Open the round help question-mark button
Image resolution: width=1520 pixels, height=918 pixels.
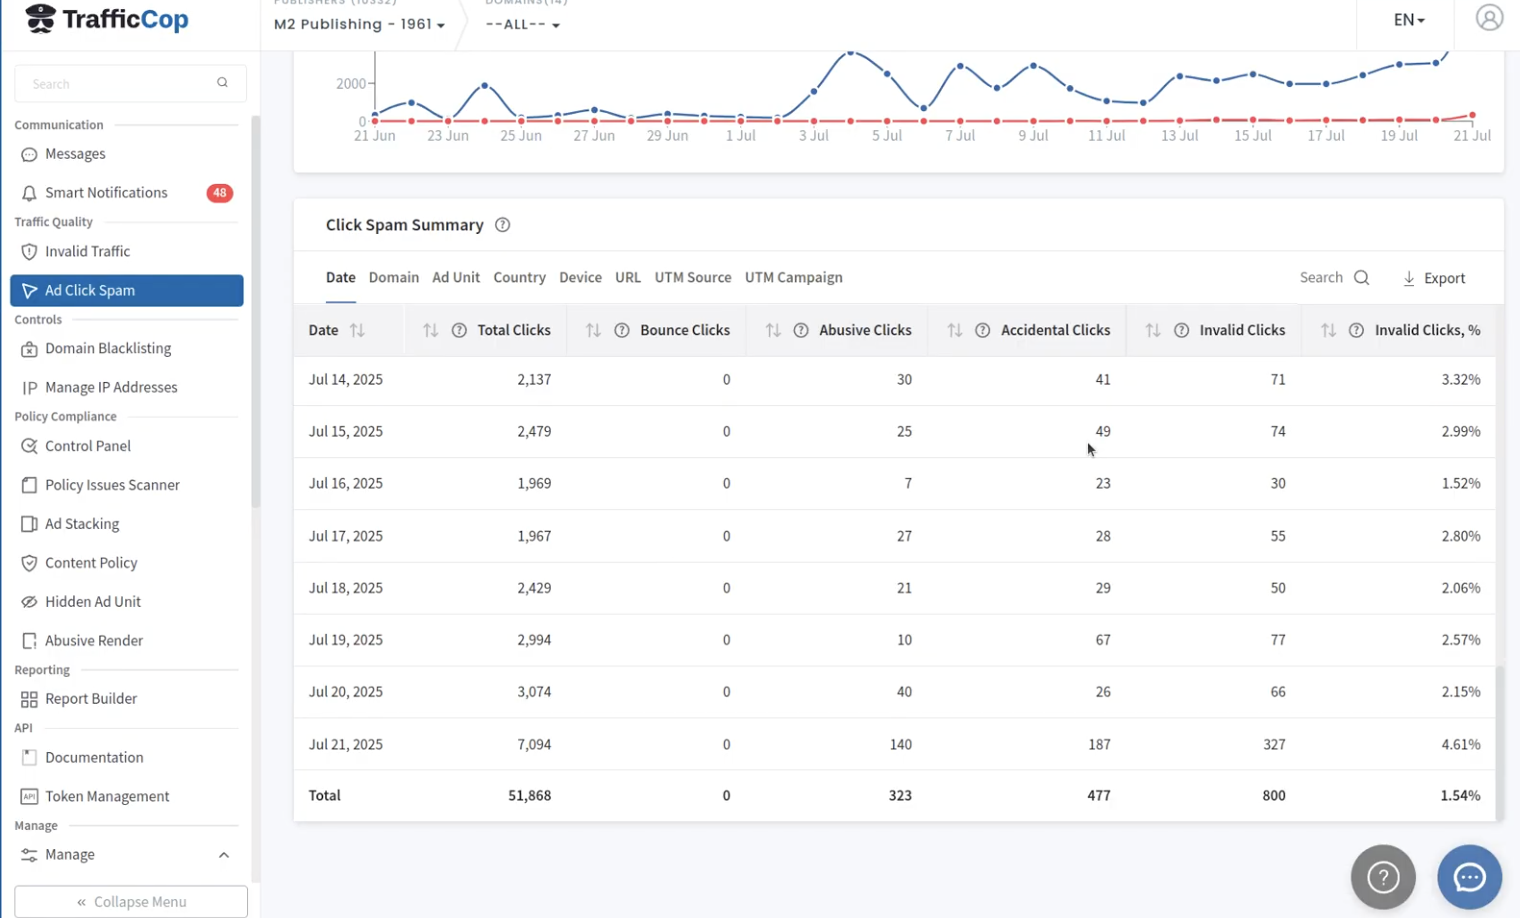1383,877
